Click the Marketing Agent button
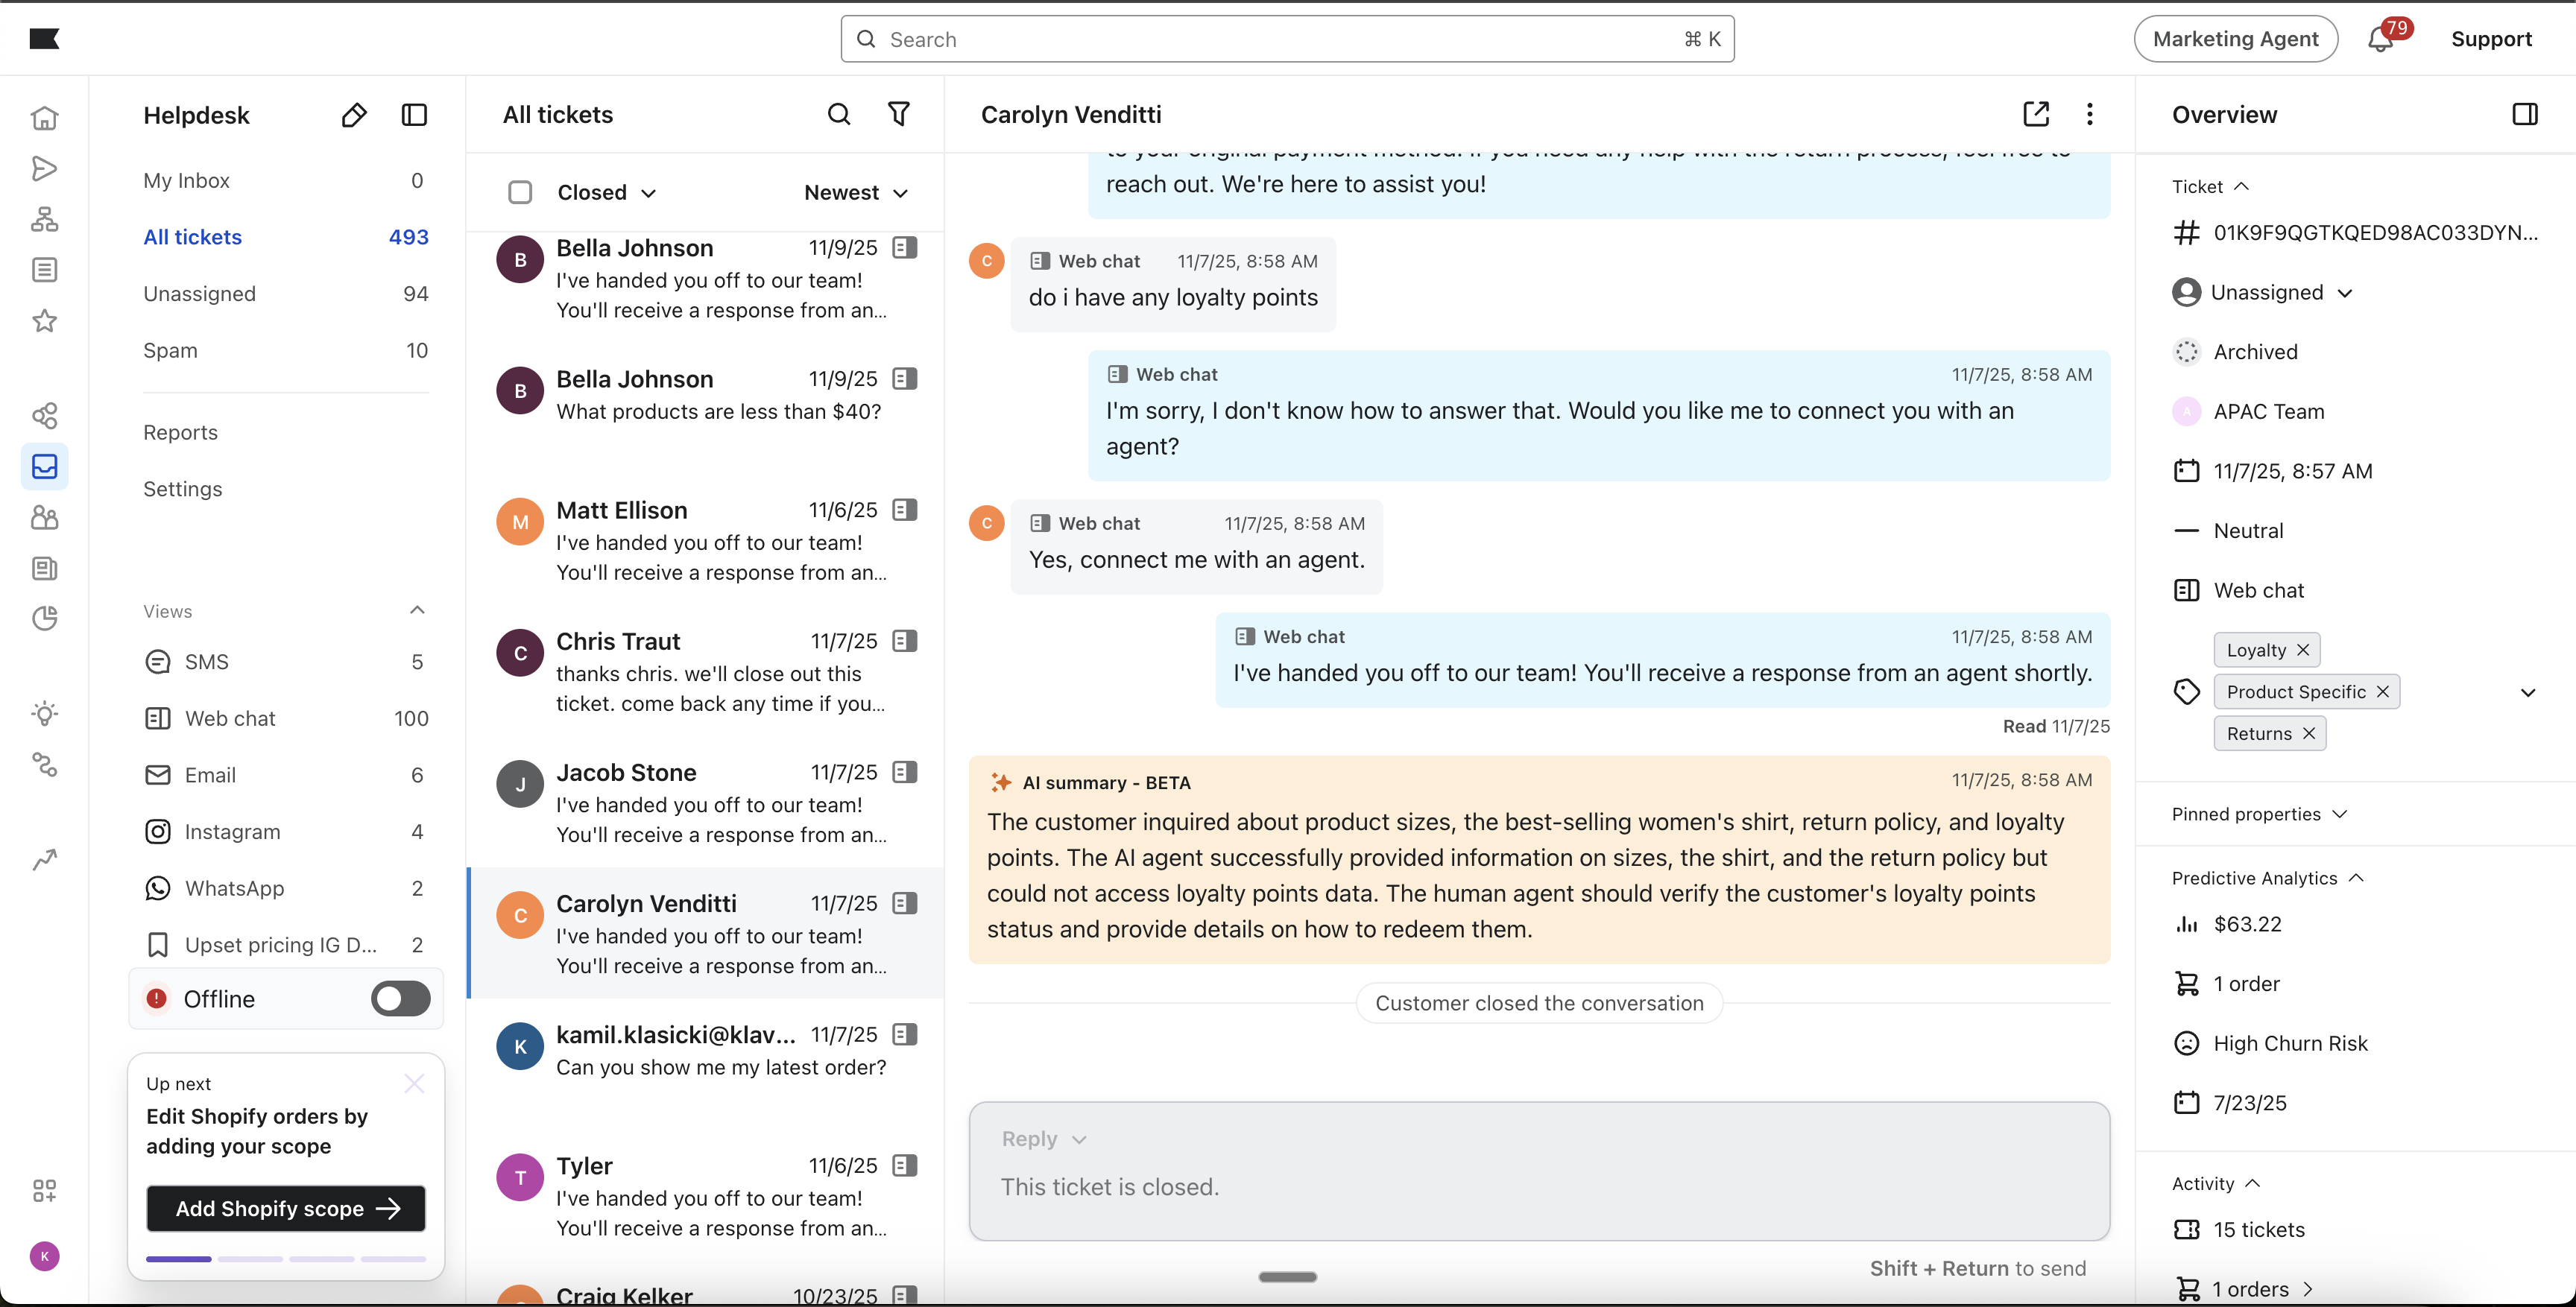 [x=2235, y=39]
